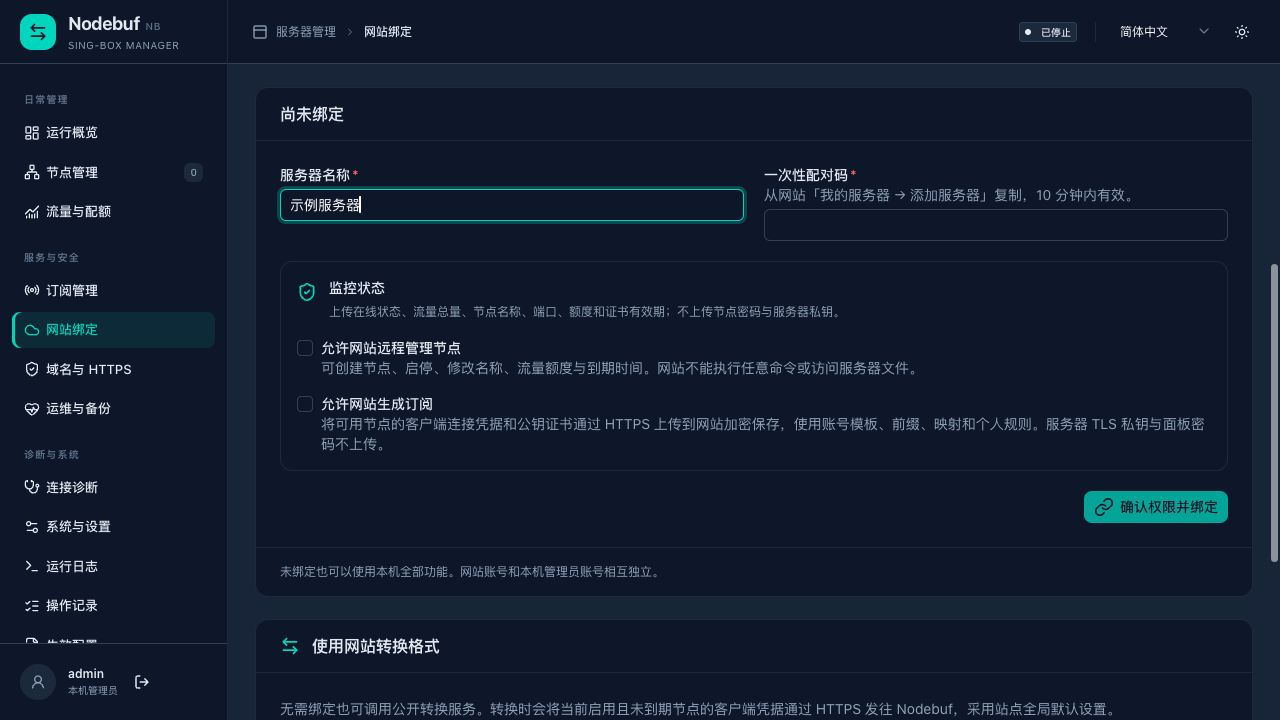Click the 订阅管理 broadcast icon

32,291
